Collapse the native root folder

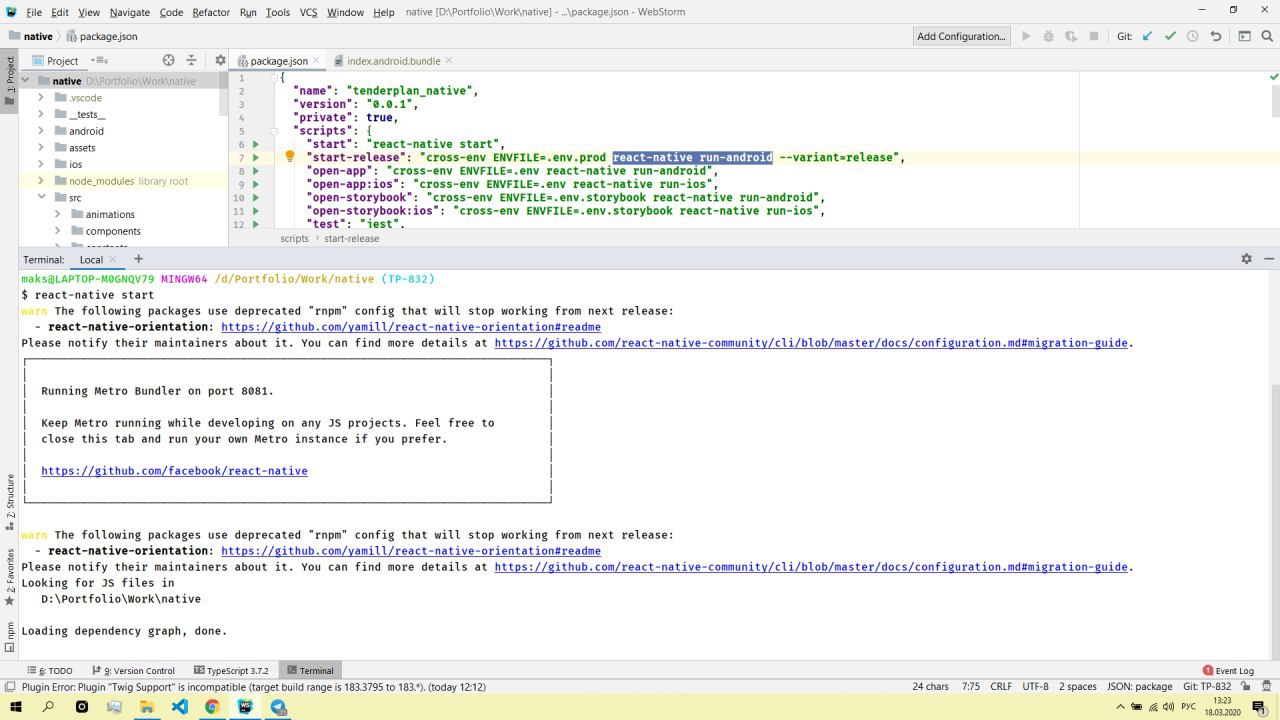27,81
